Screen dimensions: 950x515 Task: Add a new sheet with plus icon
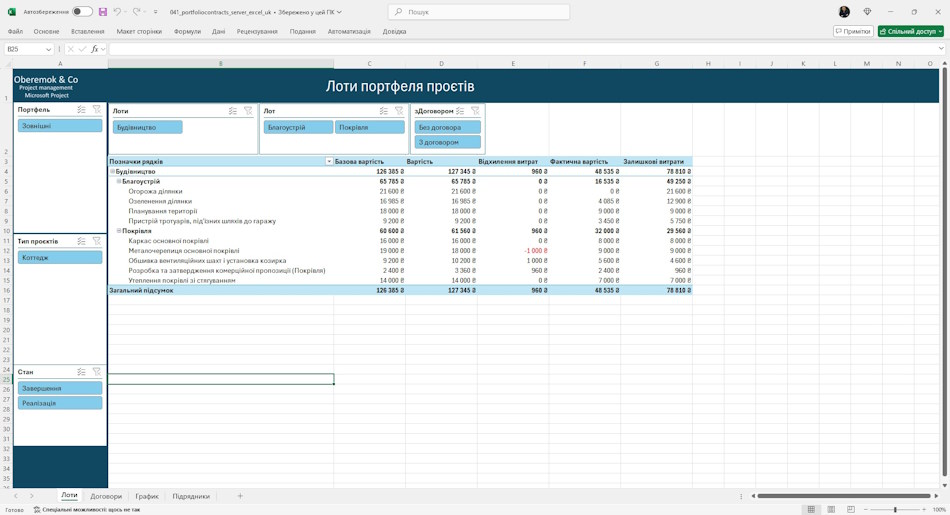[240, 496]
